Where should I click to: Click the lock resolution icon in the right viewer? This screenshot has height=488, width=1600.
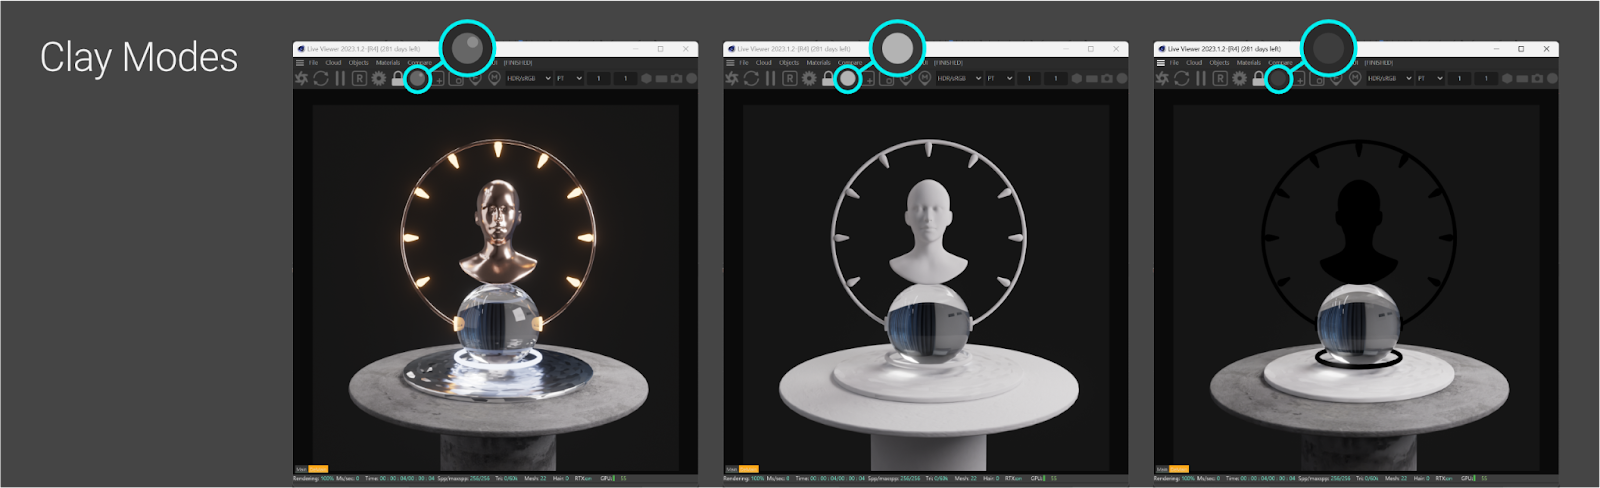[1258, 78]
